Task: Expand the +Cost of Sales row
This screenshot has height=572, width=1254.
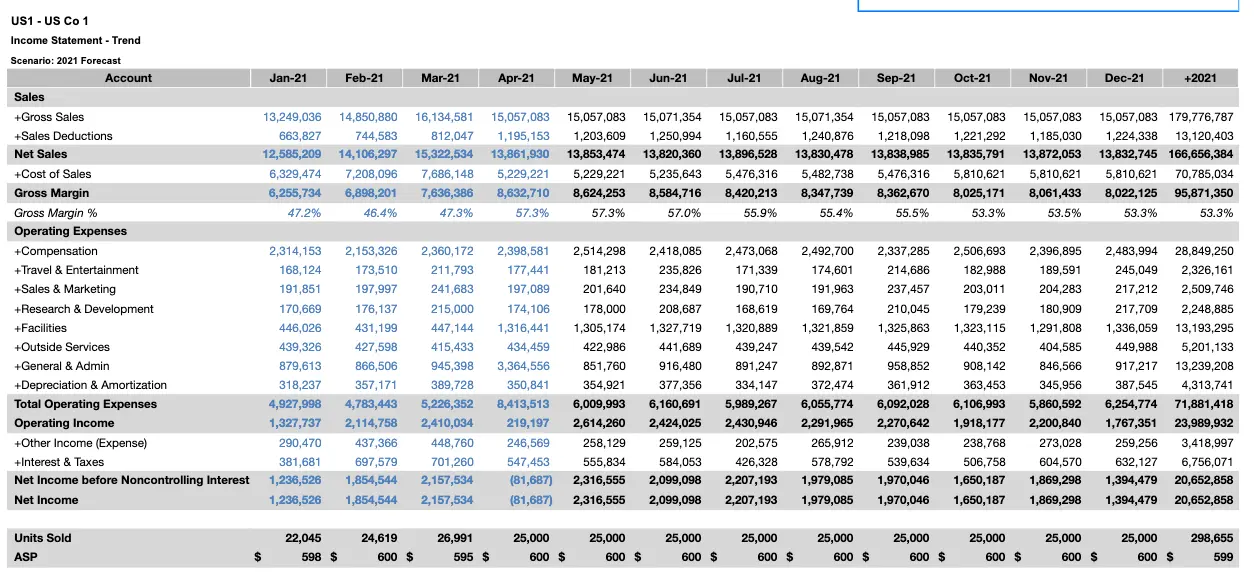Action: tap(52, 174)
